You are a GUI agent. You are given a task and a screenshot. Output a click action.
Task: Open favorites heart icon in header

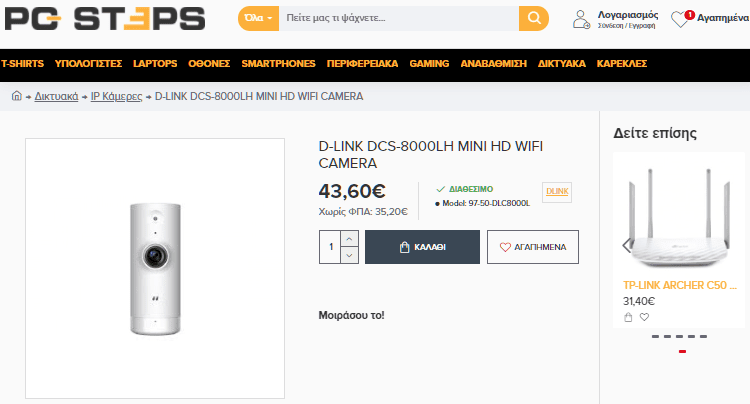click(x=680, y=19)
